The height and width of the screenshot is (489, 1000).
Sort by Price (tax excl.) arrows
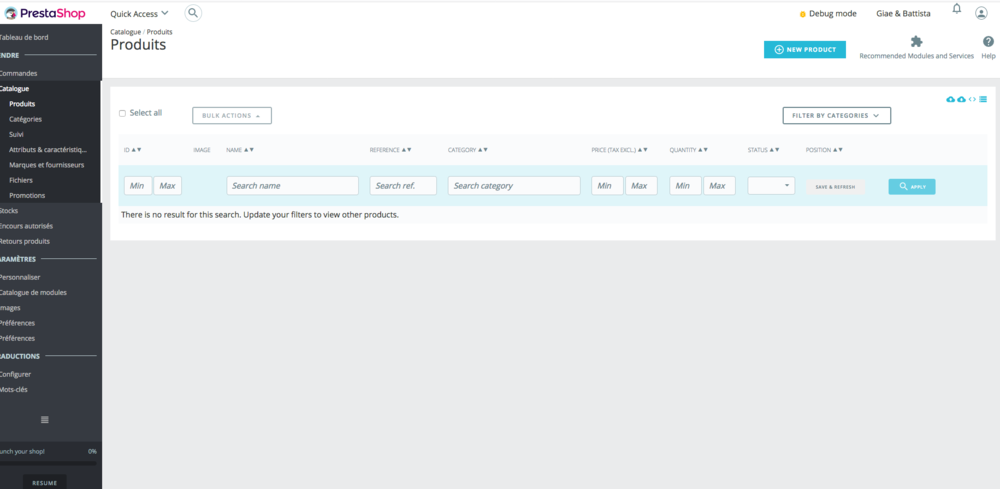(x=643, y=150)
